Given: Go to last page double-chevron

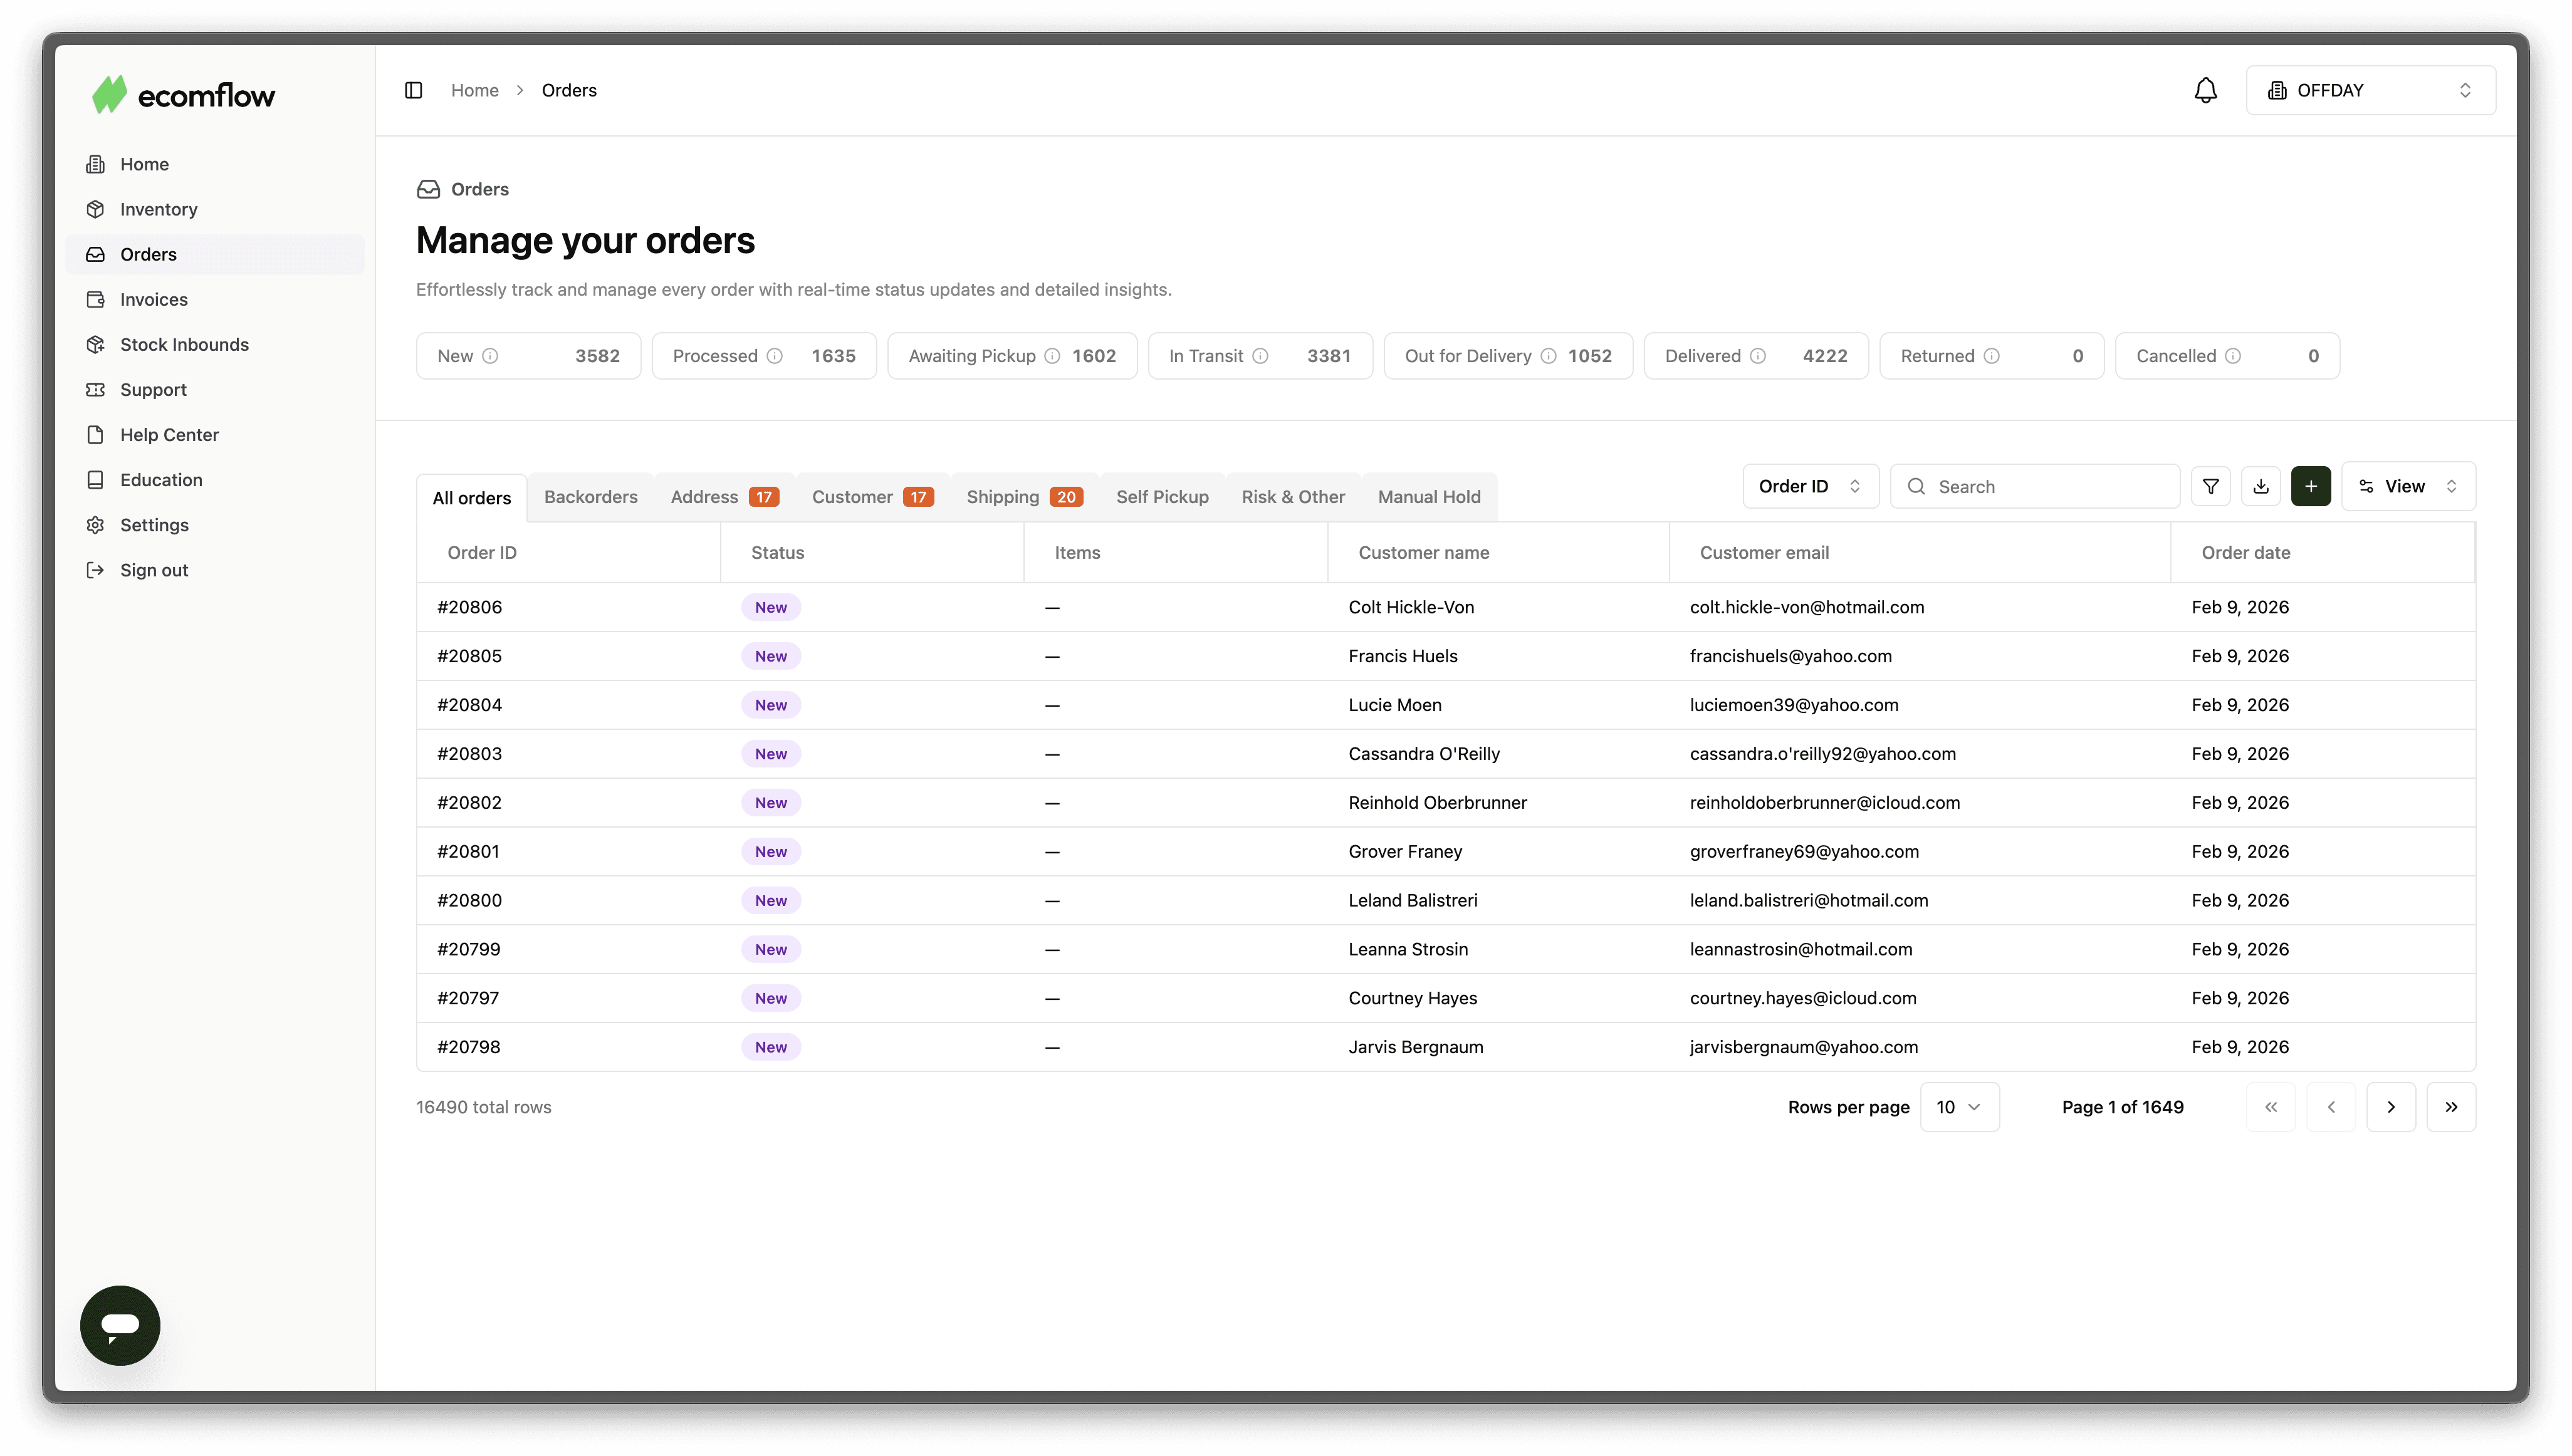Looking at the screenshot, I should point(2450,1107).
